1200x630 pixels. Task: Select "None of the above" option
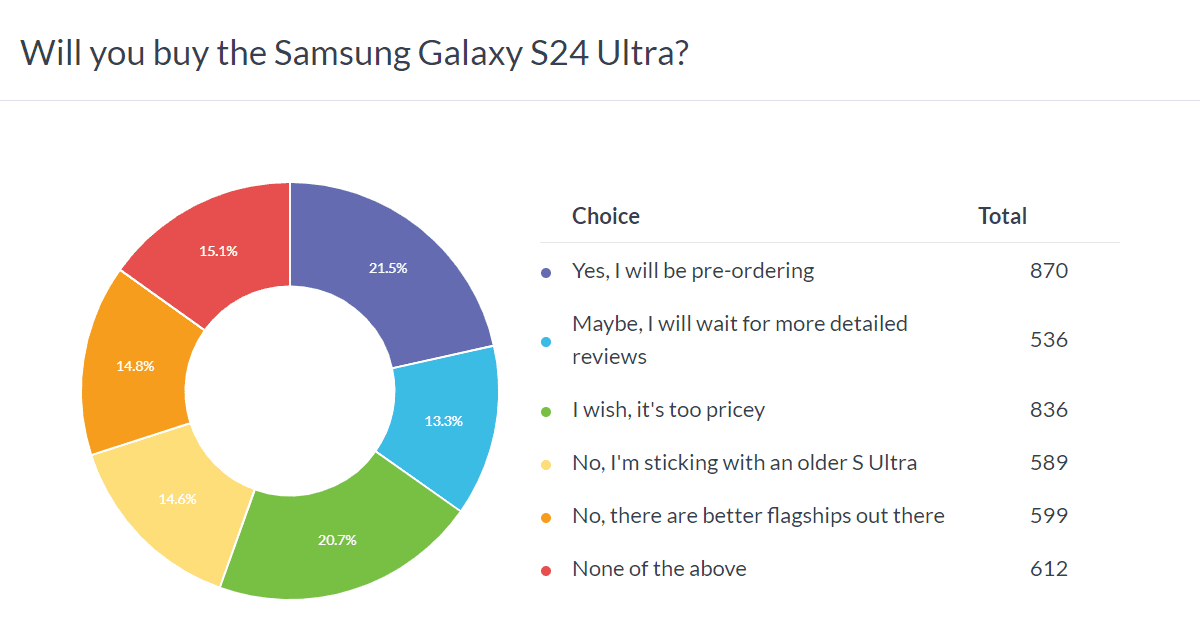[659, 569]
